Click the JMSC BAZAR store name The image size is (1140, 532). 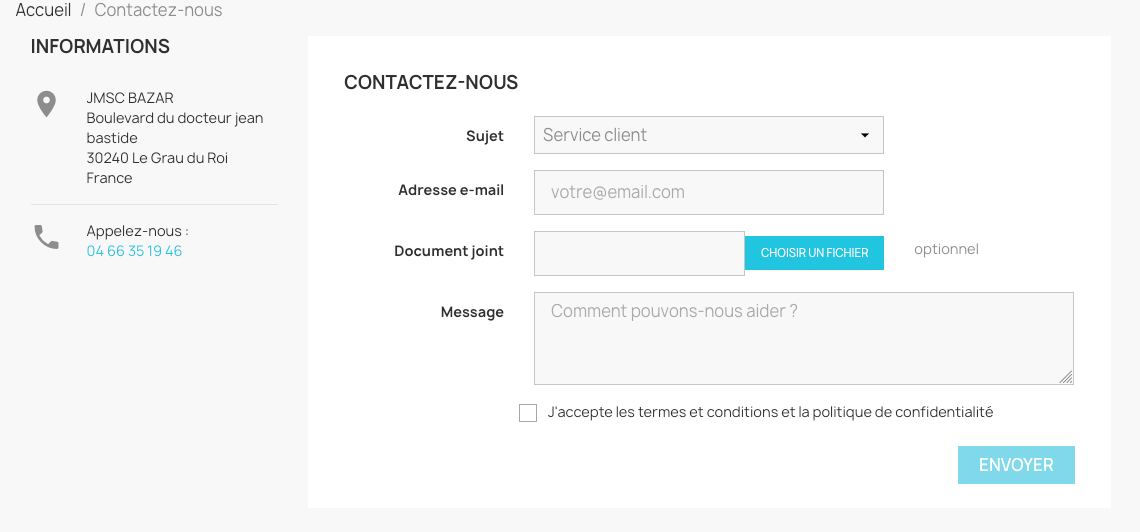(130, 98)
